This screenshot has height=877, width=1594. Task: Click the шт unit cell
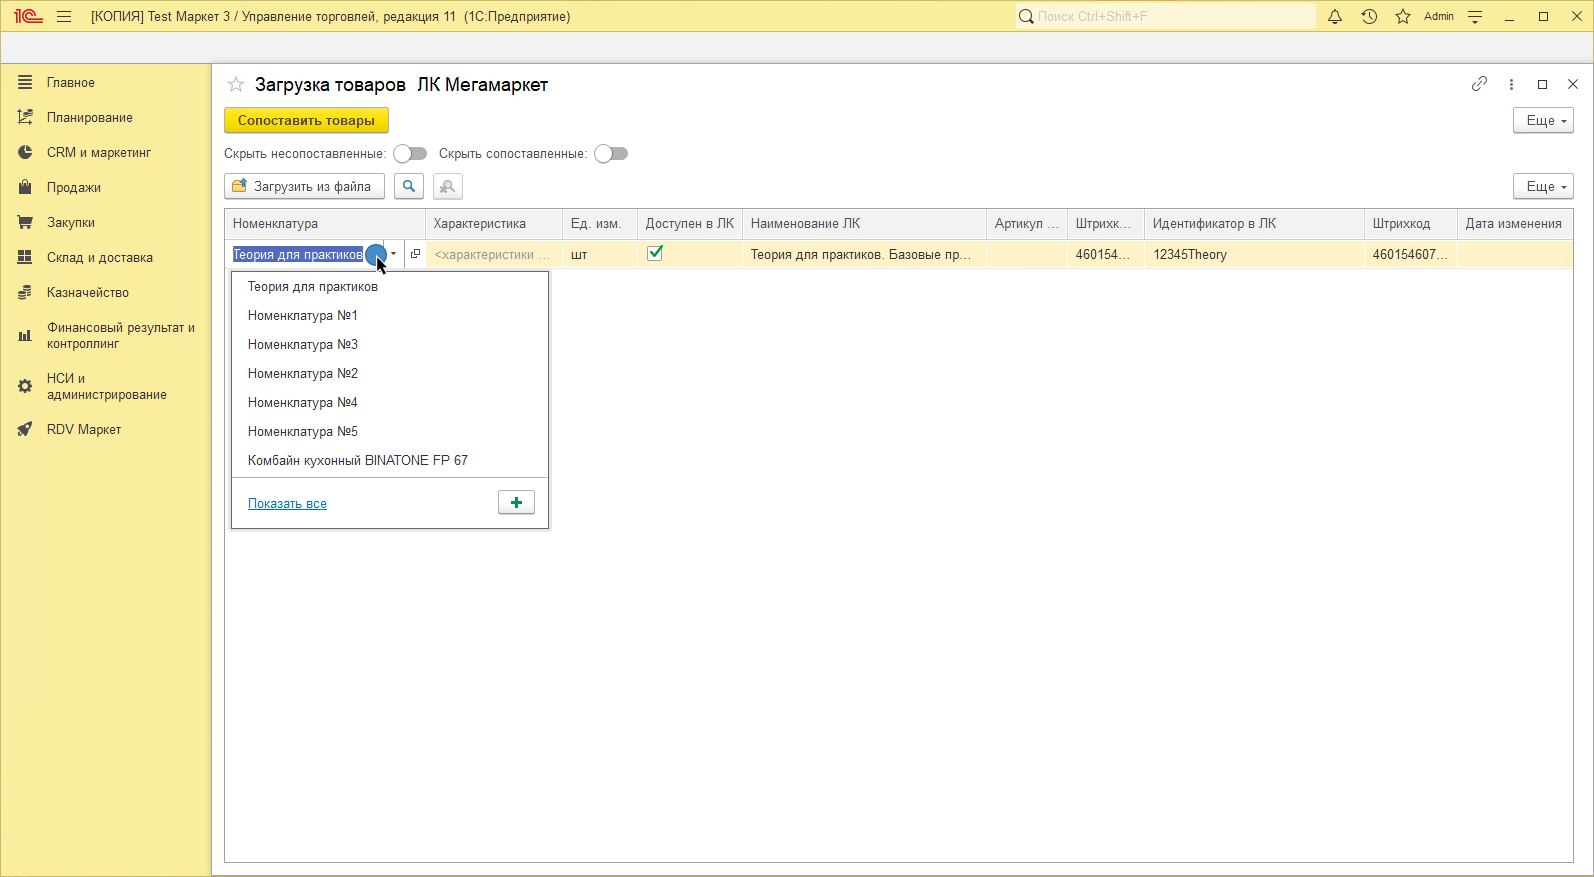coord(600,254)
